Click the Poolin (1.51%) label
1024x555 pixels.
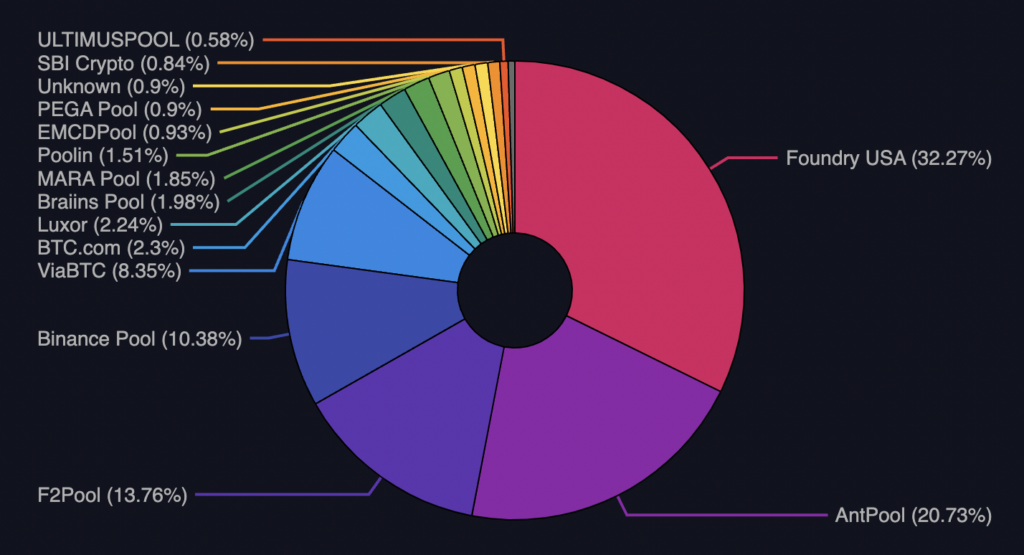[103, 155]
